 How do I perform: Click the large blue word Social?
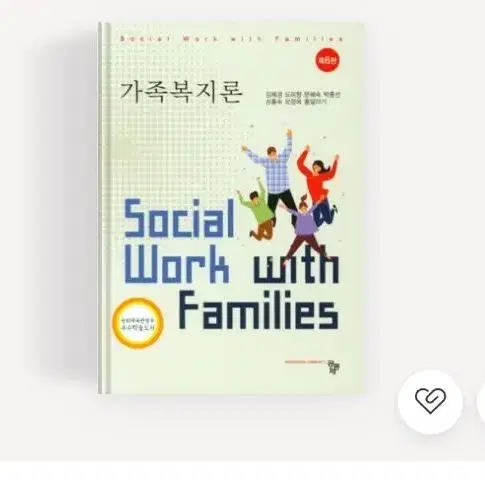179,219
